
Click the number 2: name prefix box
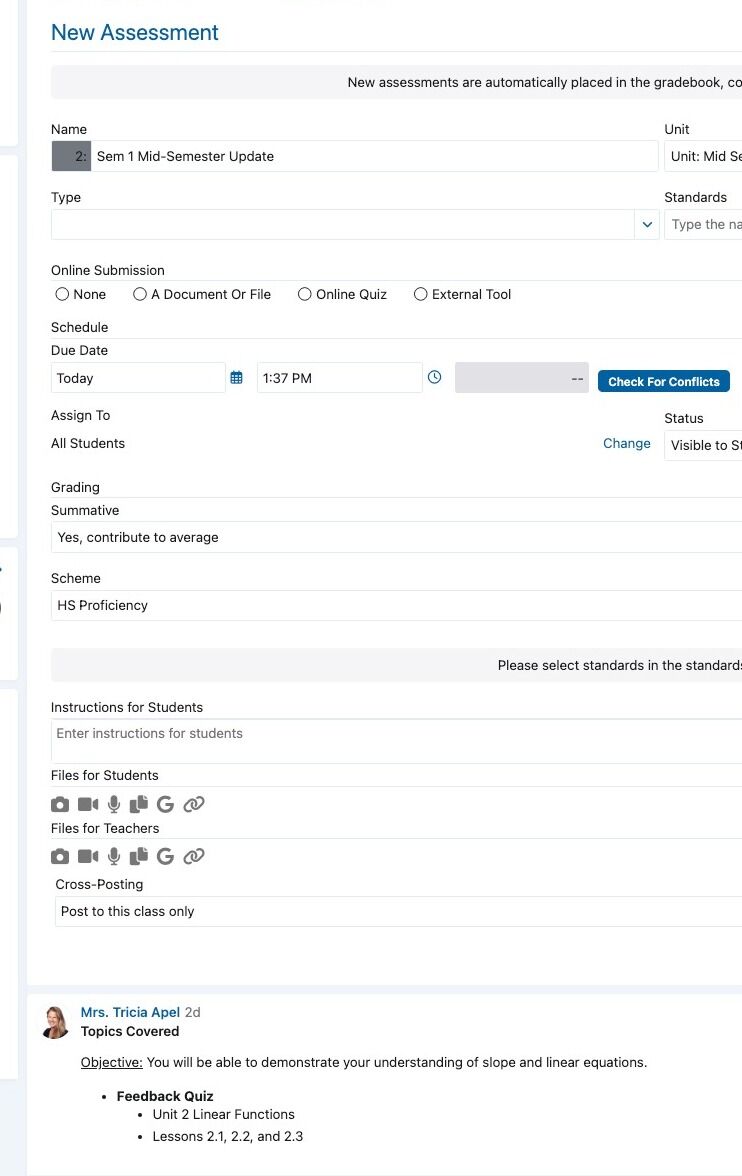tap(71, 156)
